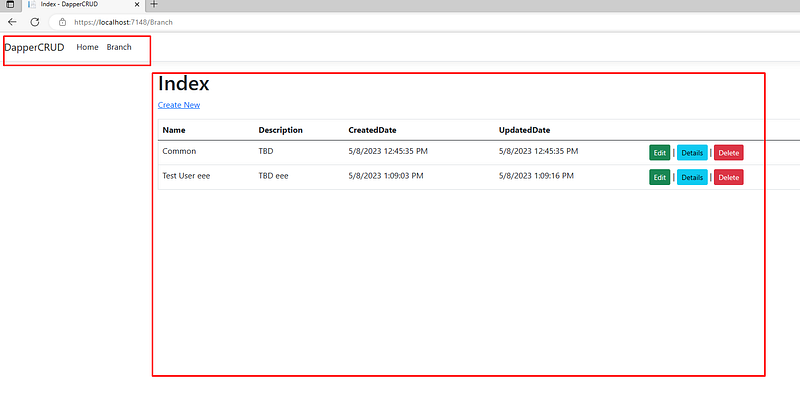800x406 pixels.
Task: Edit the Test User eee row
Action: [660, 177]
